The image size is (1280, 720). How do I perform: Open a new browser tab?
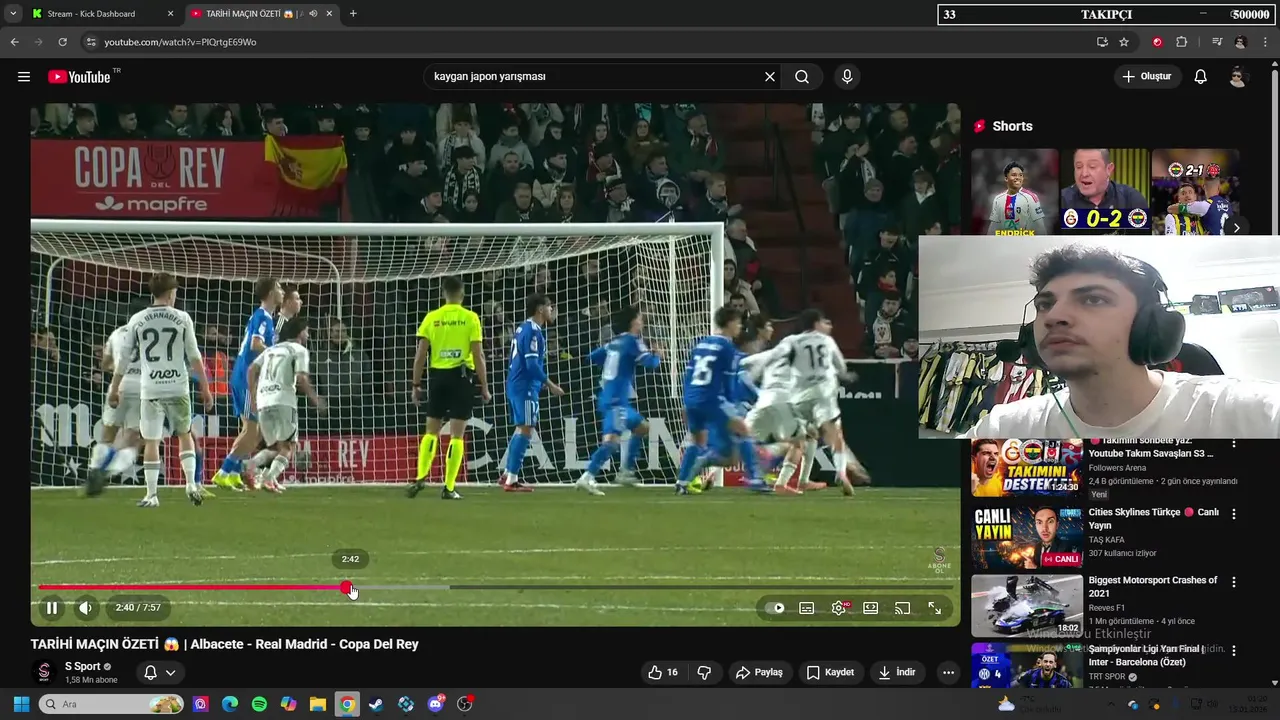pos(353,14)
